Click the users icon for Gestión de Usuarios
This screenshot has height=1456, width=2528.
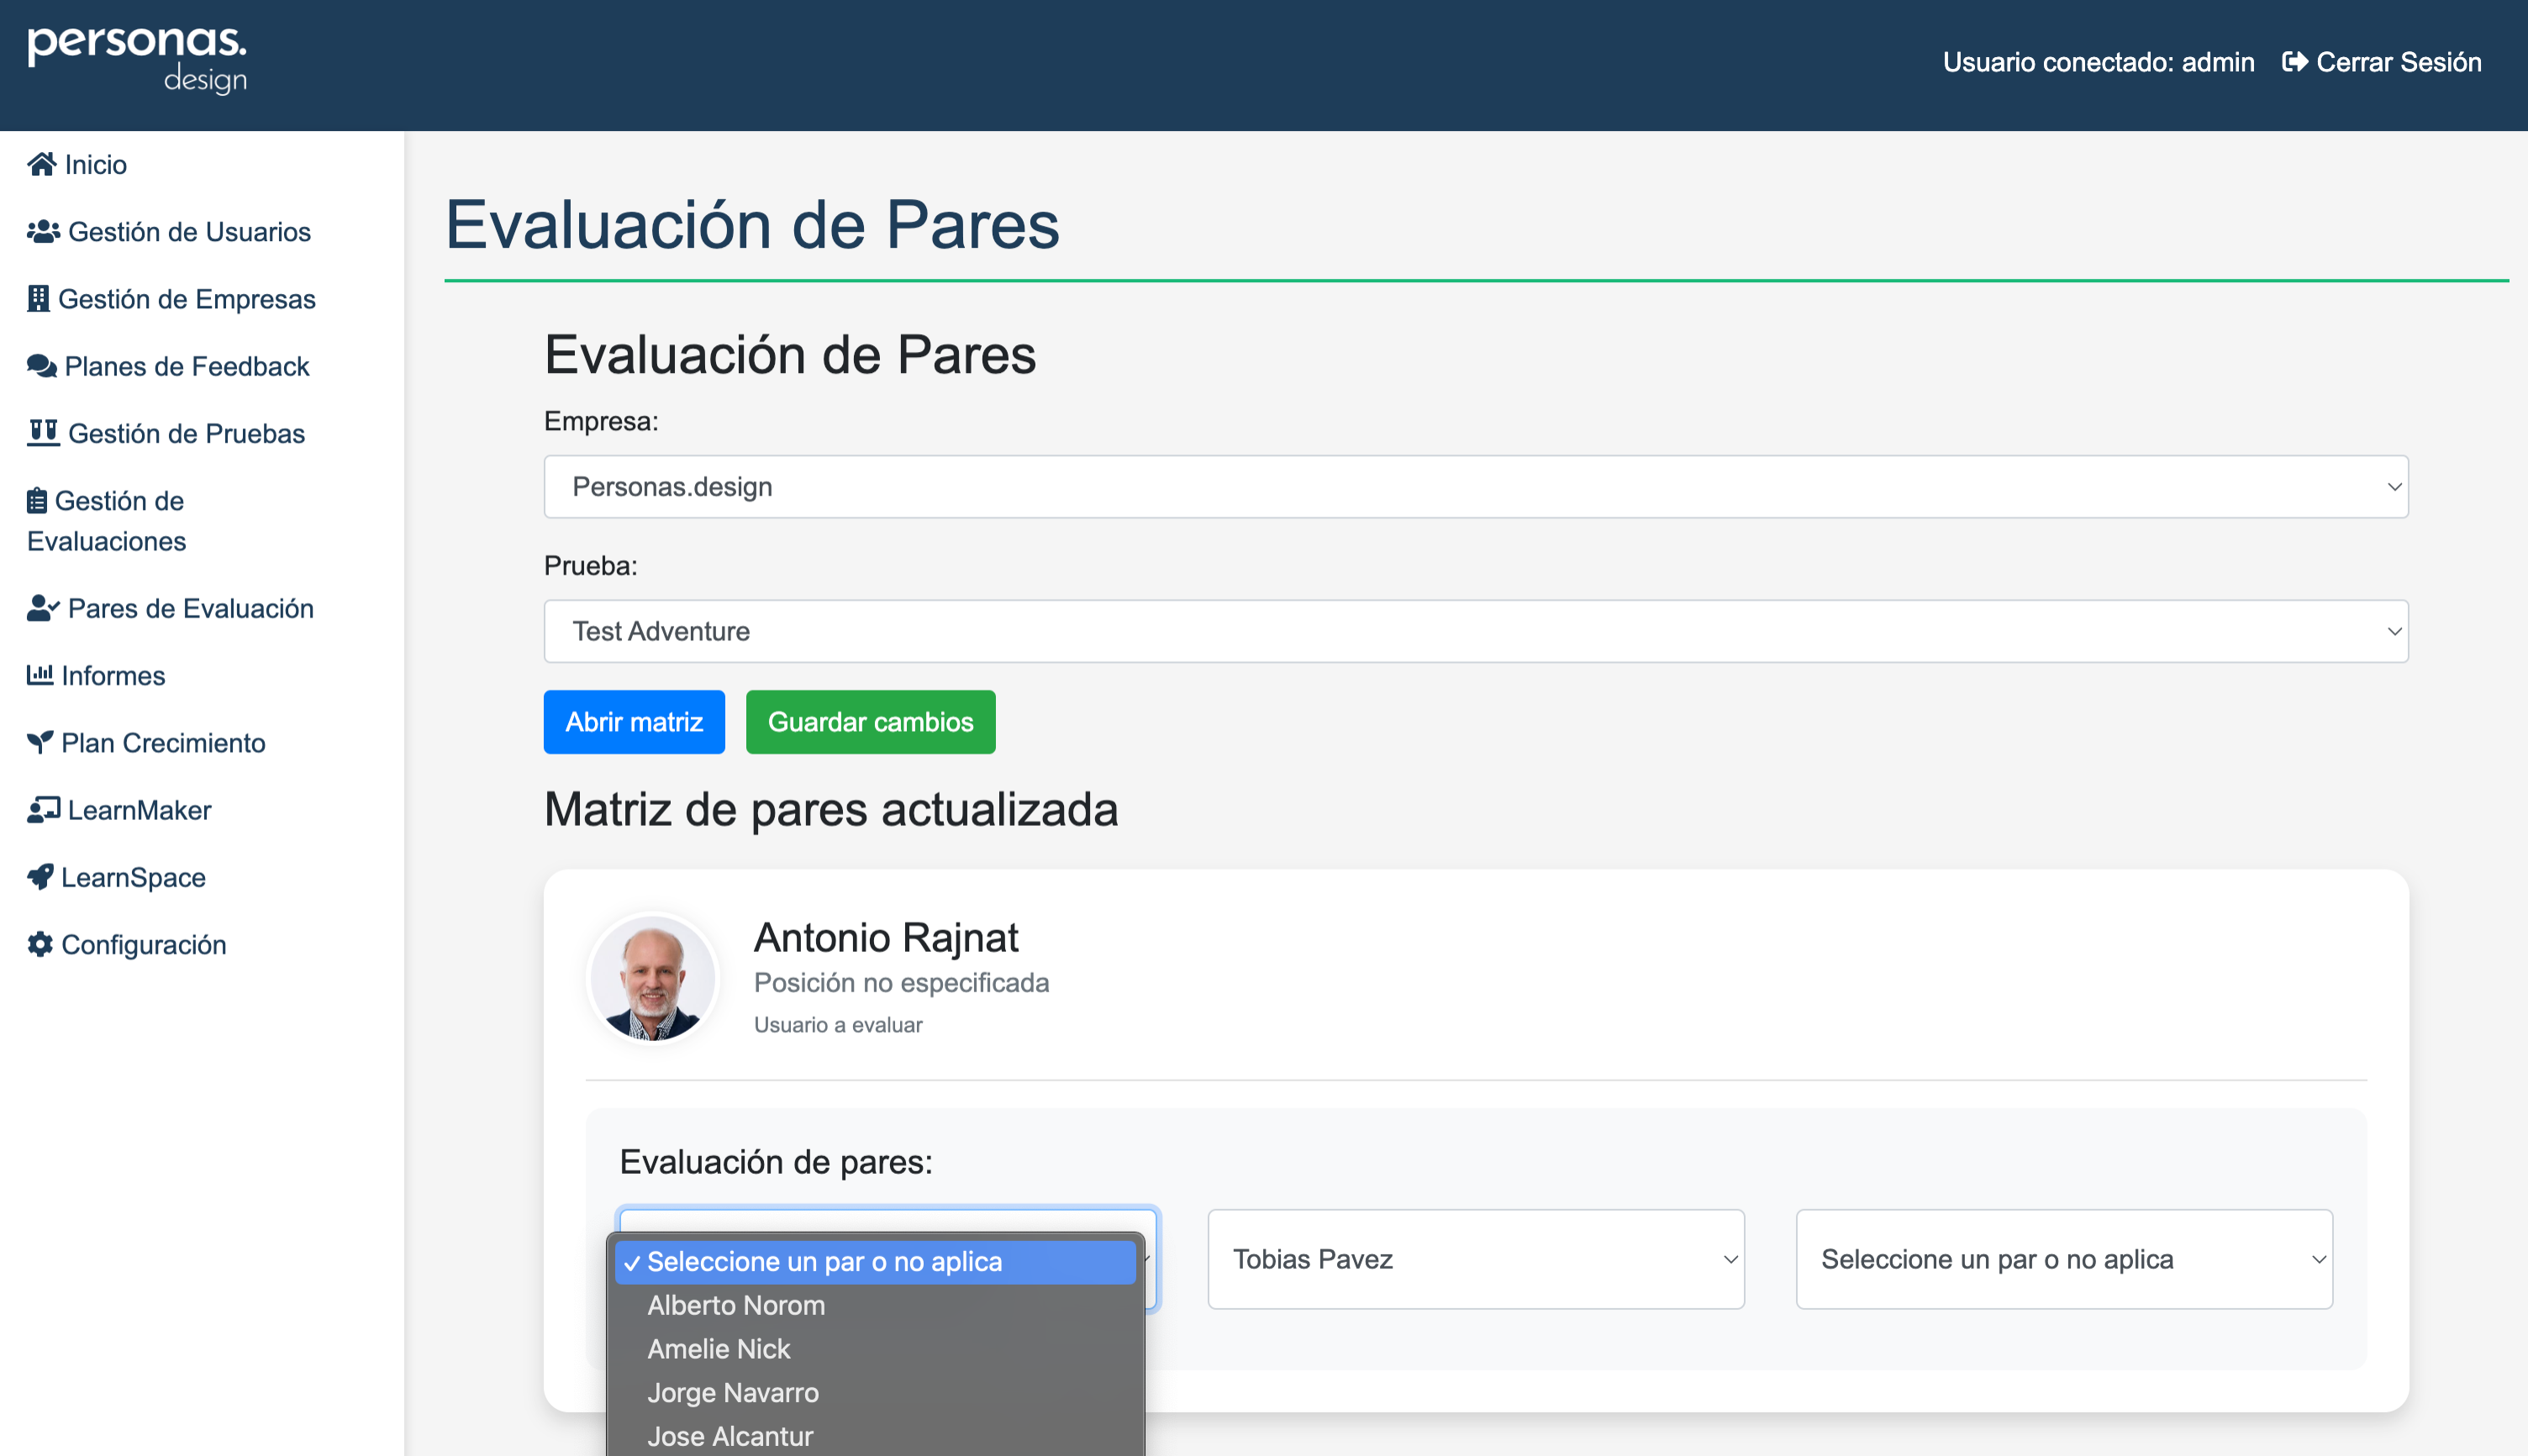[x=43, y=231]
